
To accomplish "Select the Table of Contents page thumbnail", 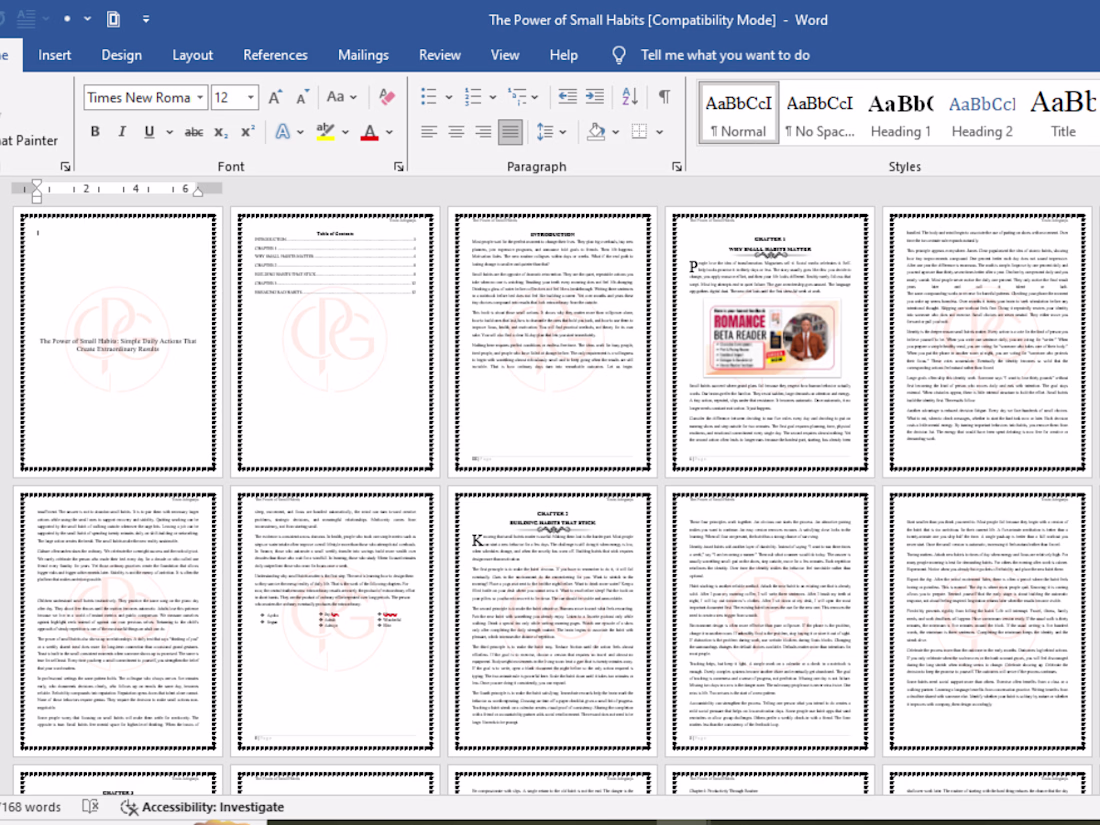I will pyautogui.click(x=335, y=342).
